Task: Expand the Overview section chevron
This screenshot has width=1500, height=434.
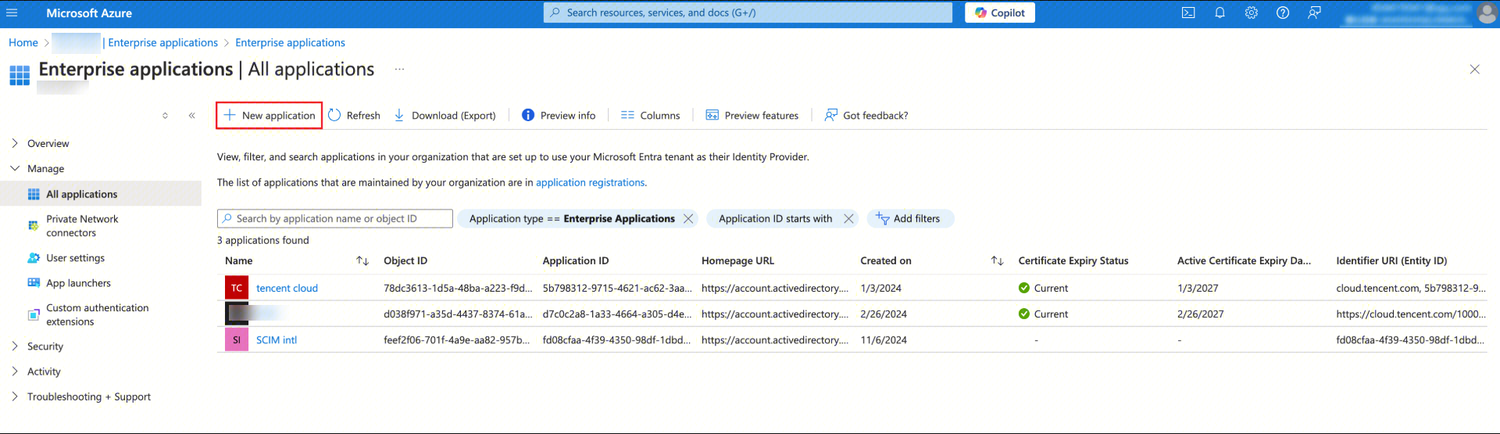Action: (15, 144)
